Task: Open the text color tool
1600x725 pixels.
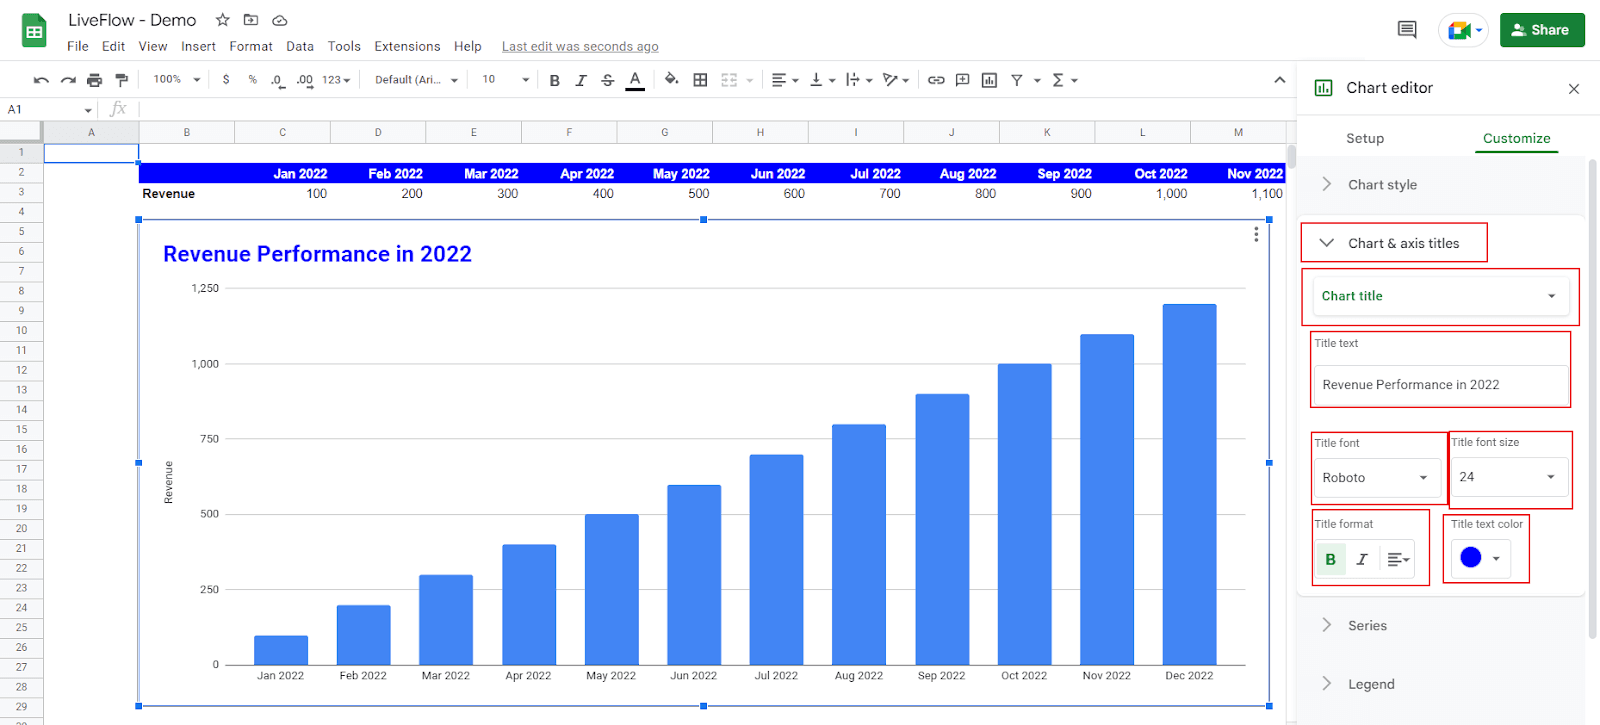Action: tap(635, 80)
